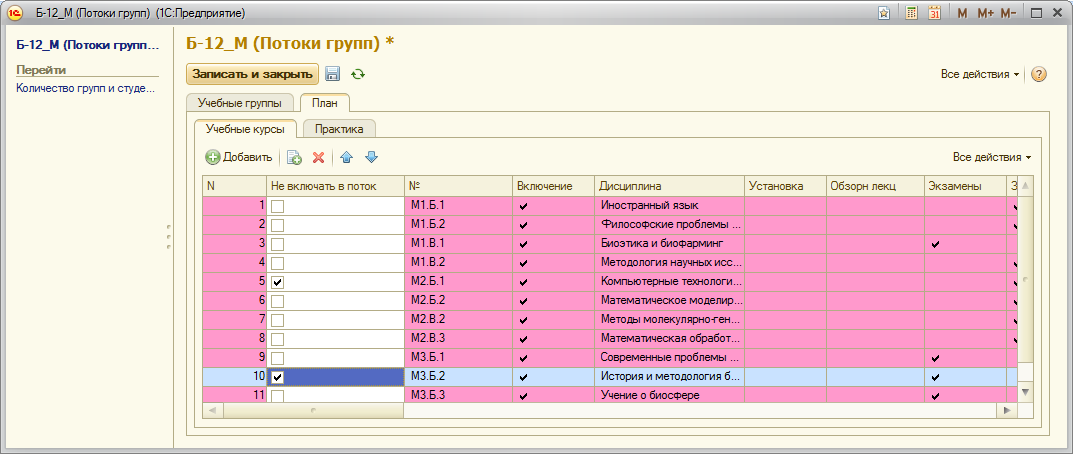Delete row with red X icon

click(x=318, y=157)
